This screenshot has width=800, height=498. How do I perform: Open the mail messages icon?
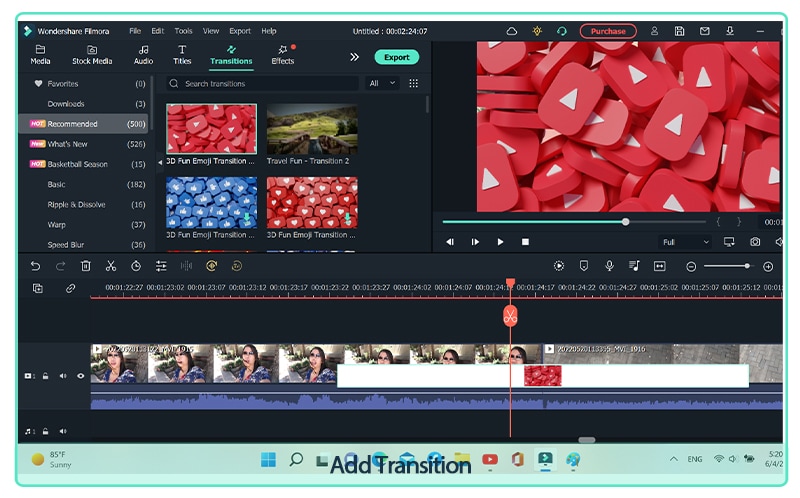pos(705,31)
